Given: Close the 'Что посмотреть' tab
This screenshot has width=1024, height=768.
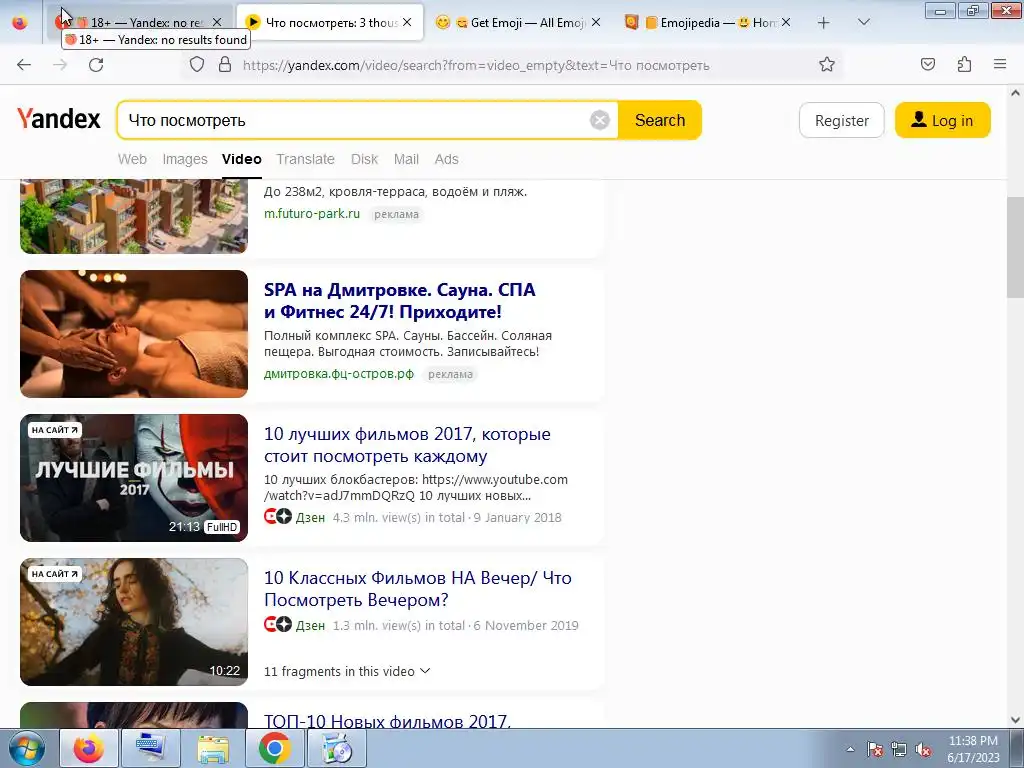Looking at the screenshot, I should [x=407, y=22].
